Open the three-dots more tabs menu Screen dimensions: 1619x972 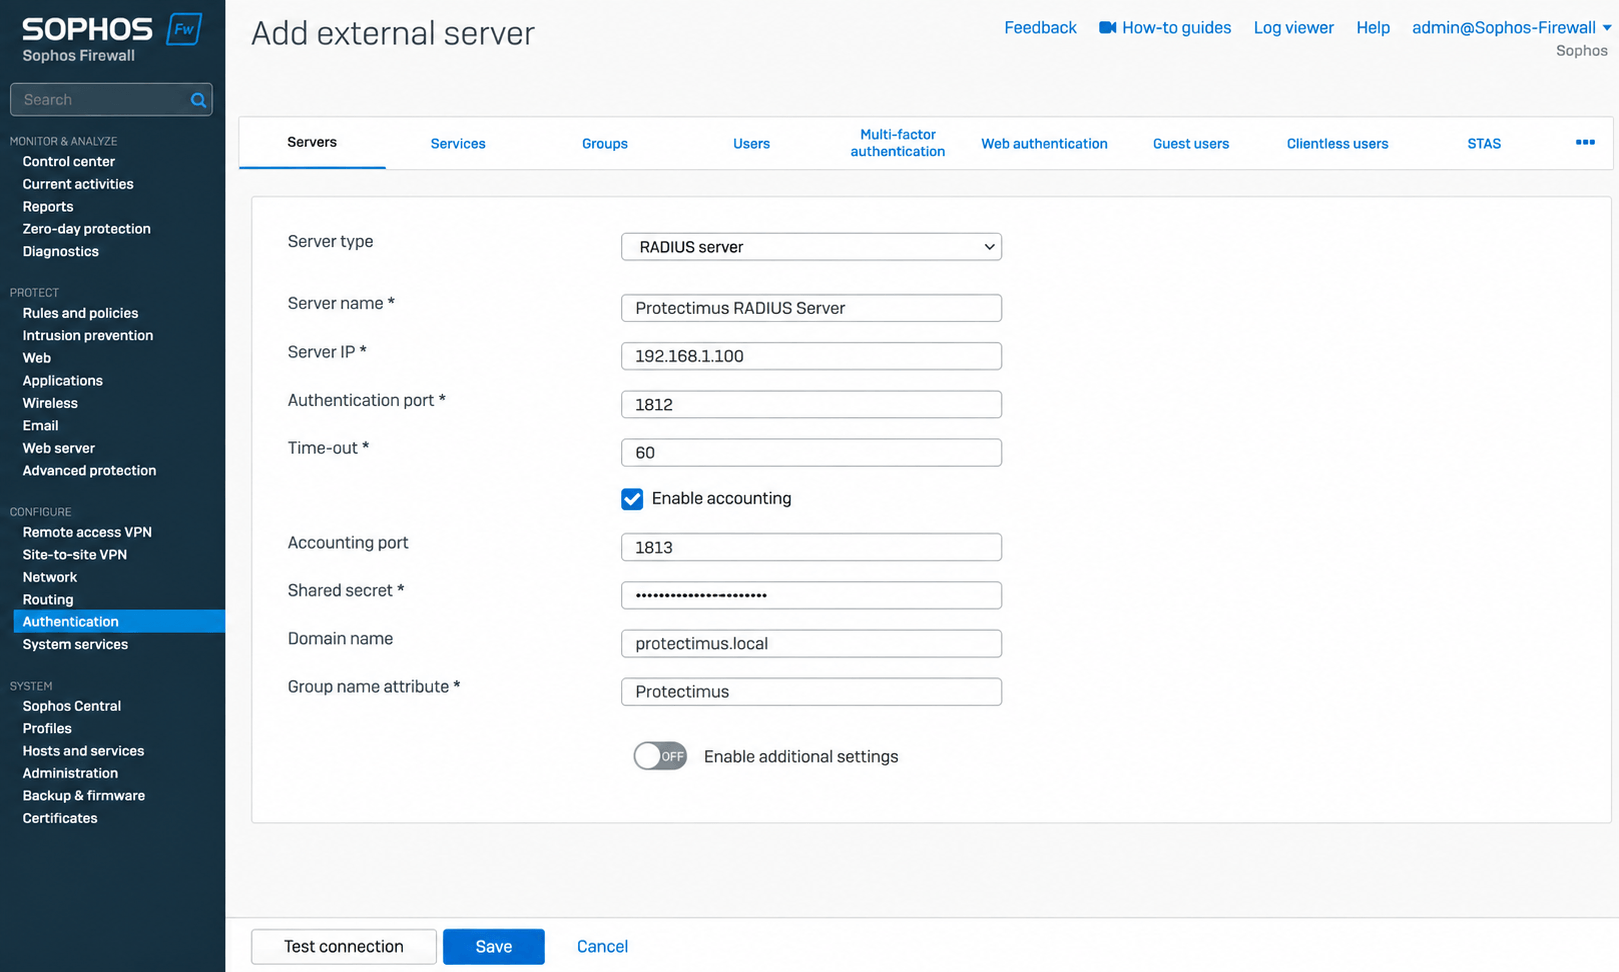tap(1585, 143)
